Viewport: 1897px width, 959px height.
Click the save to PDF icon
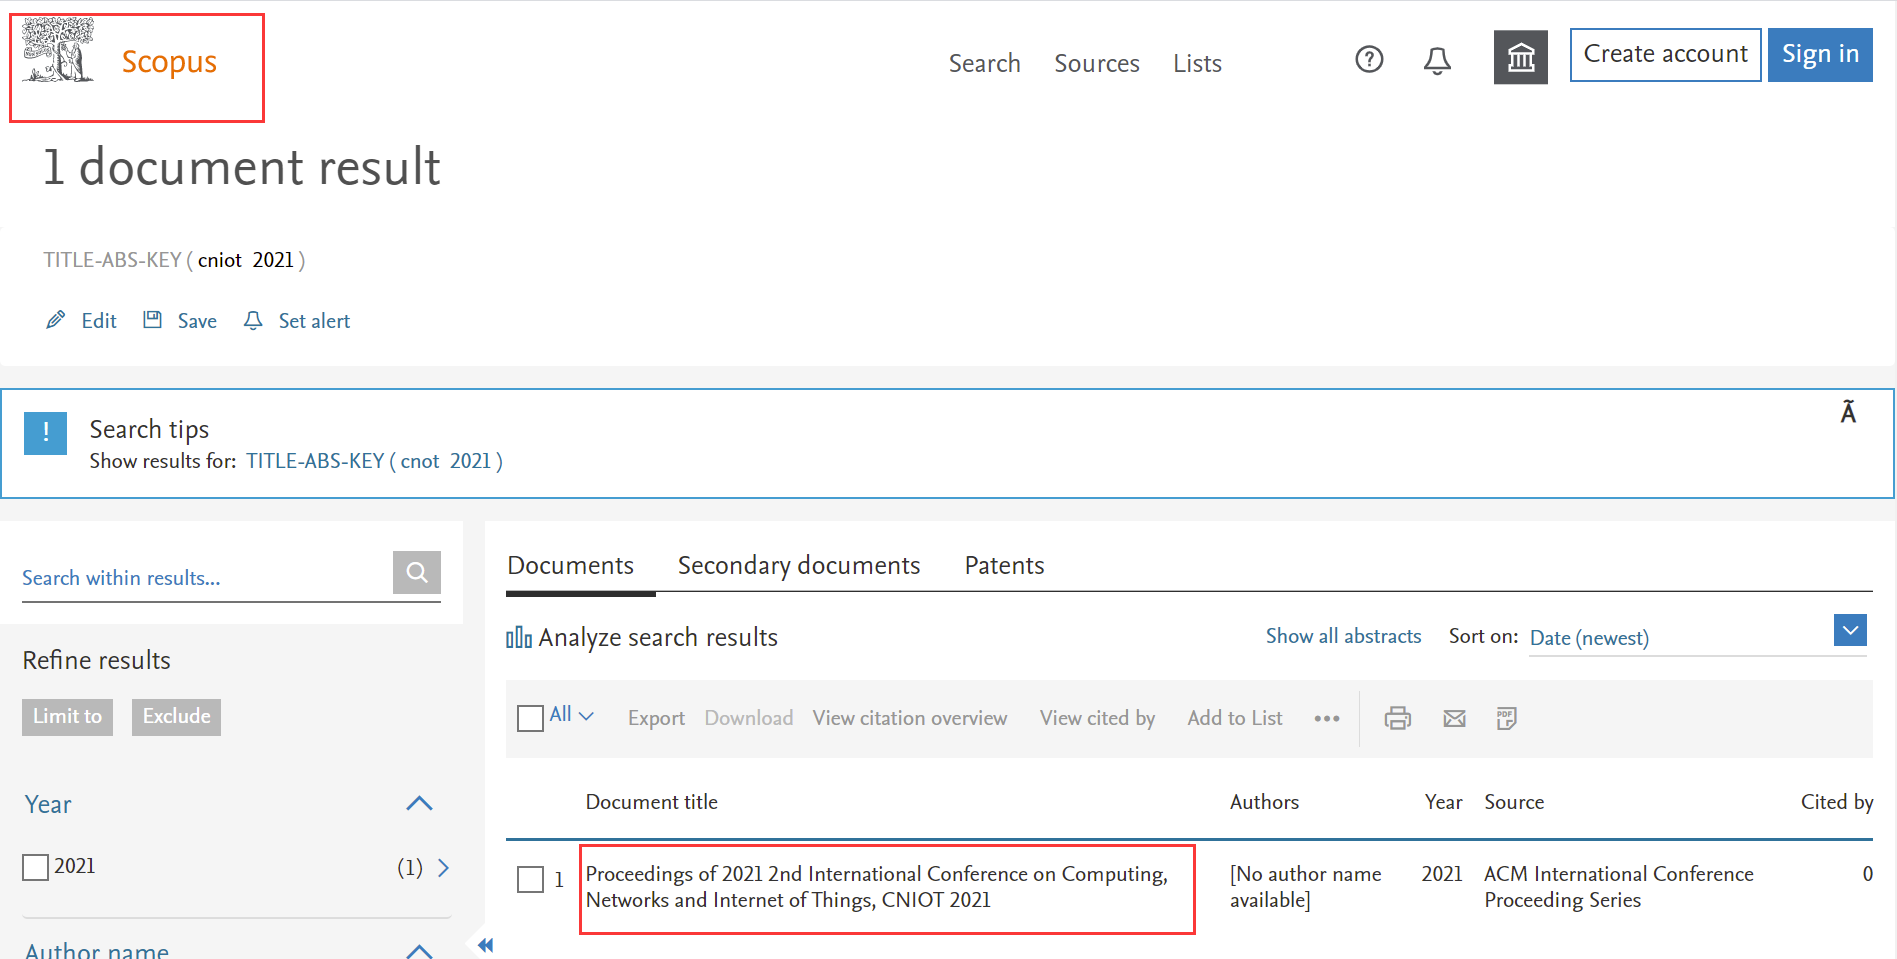click(1506, 718)
